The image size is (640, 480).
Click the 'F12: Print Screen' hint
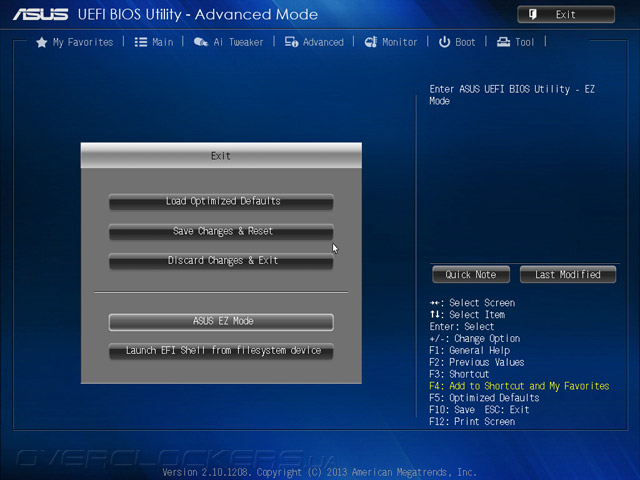tap(472, 422)
